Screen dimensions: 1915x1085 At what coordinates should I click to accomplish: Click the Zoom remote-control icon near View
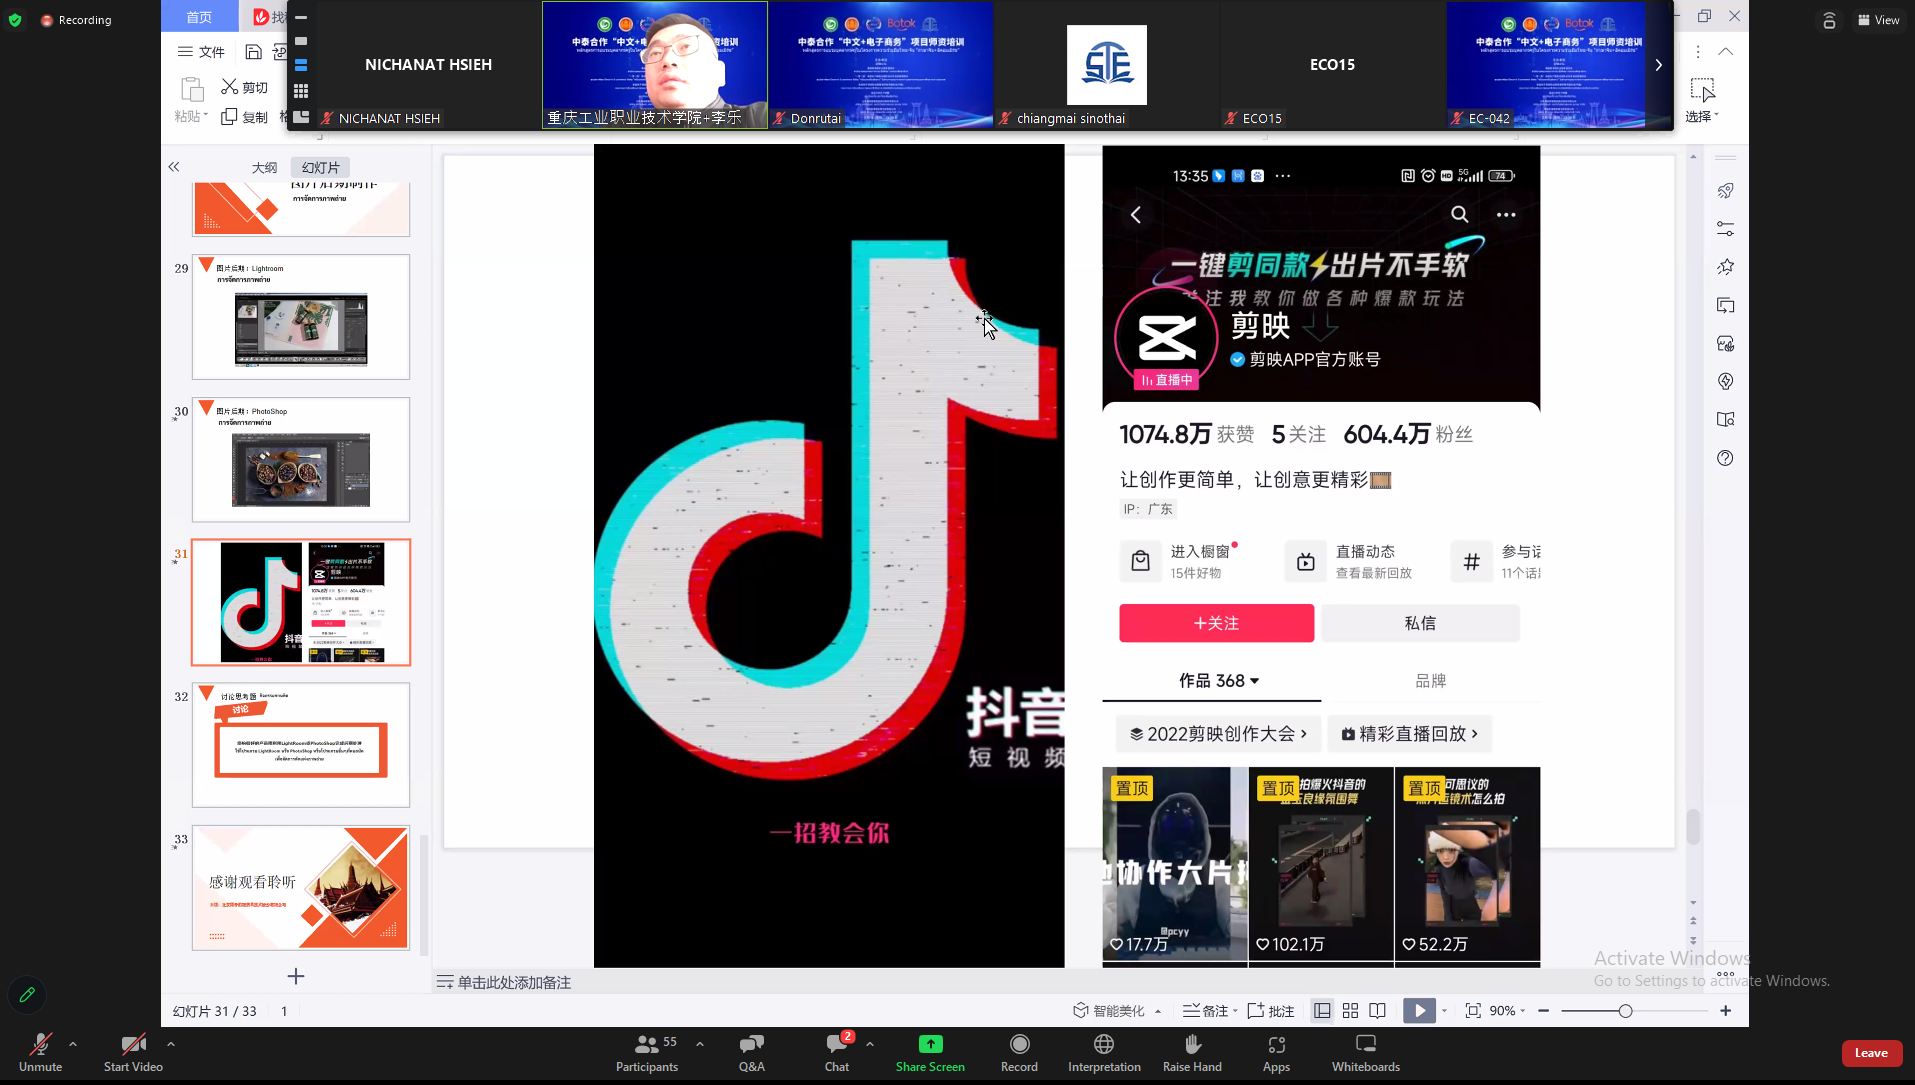[x=1829, y=20]
